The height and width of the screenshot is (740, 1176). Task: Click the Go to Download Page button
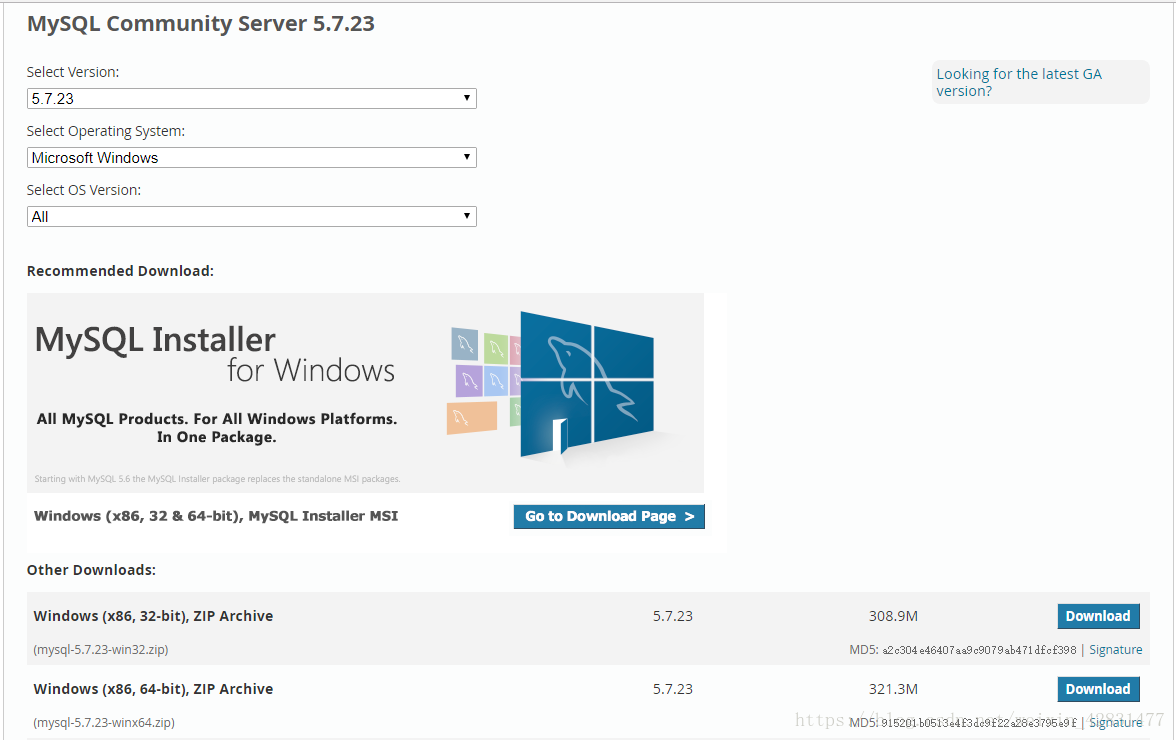[x=609, y=517]
